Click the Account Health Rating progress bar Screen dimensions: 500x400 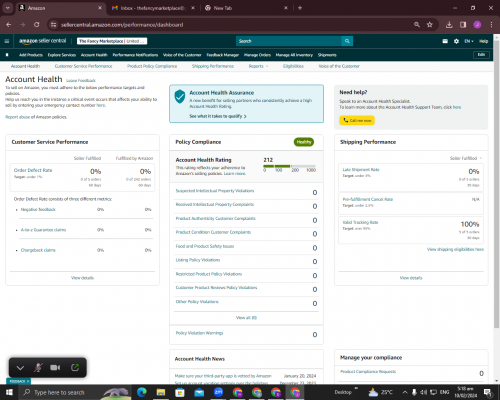[289, 166]
